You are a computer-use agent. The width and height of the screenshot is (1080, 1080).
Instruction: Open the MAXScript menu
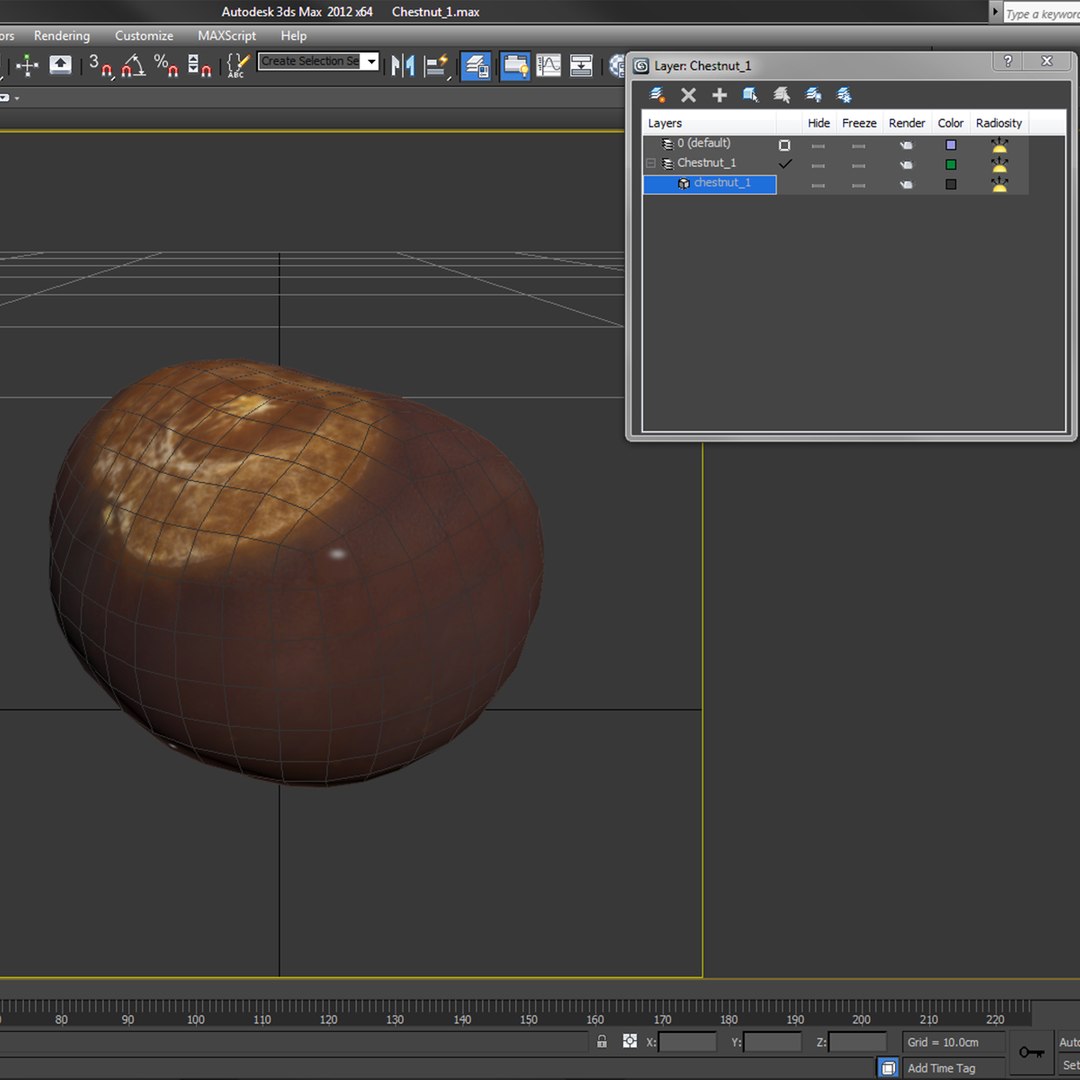[227, 36]
